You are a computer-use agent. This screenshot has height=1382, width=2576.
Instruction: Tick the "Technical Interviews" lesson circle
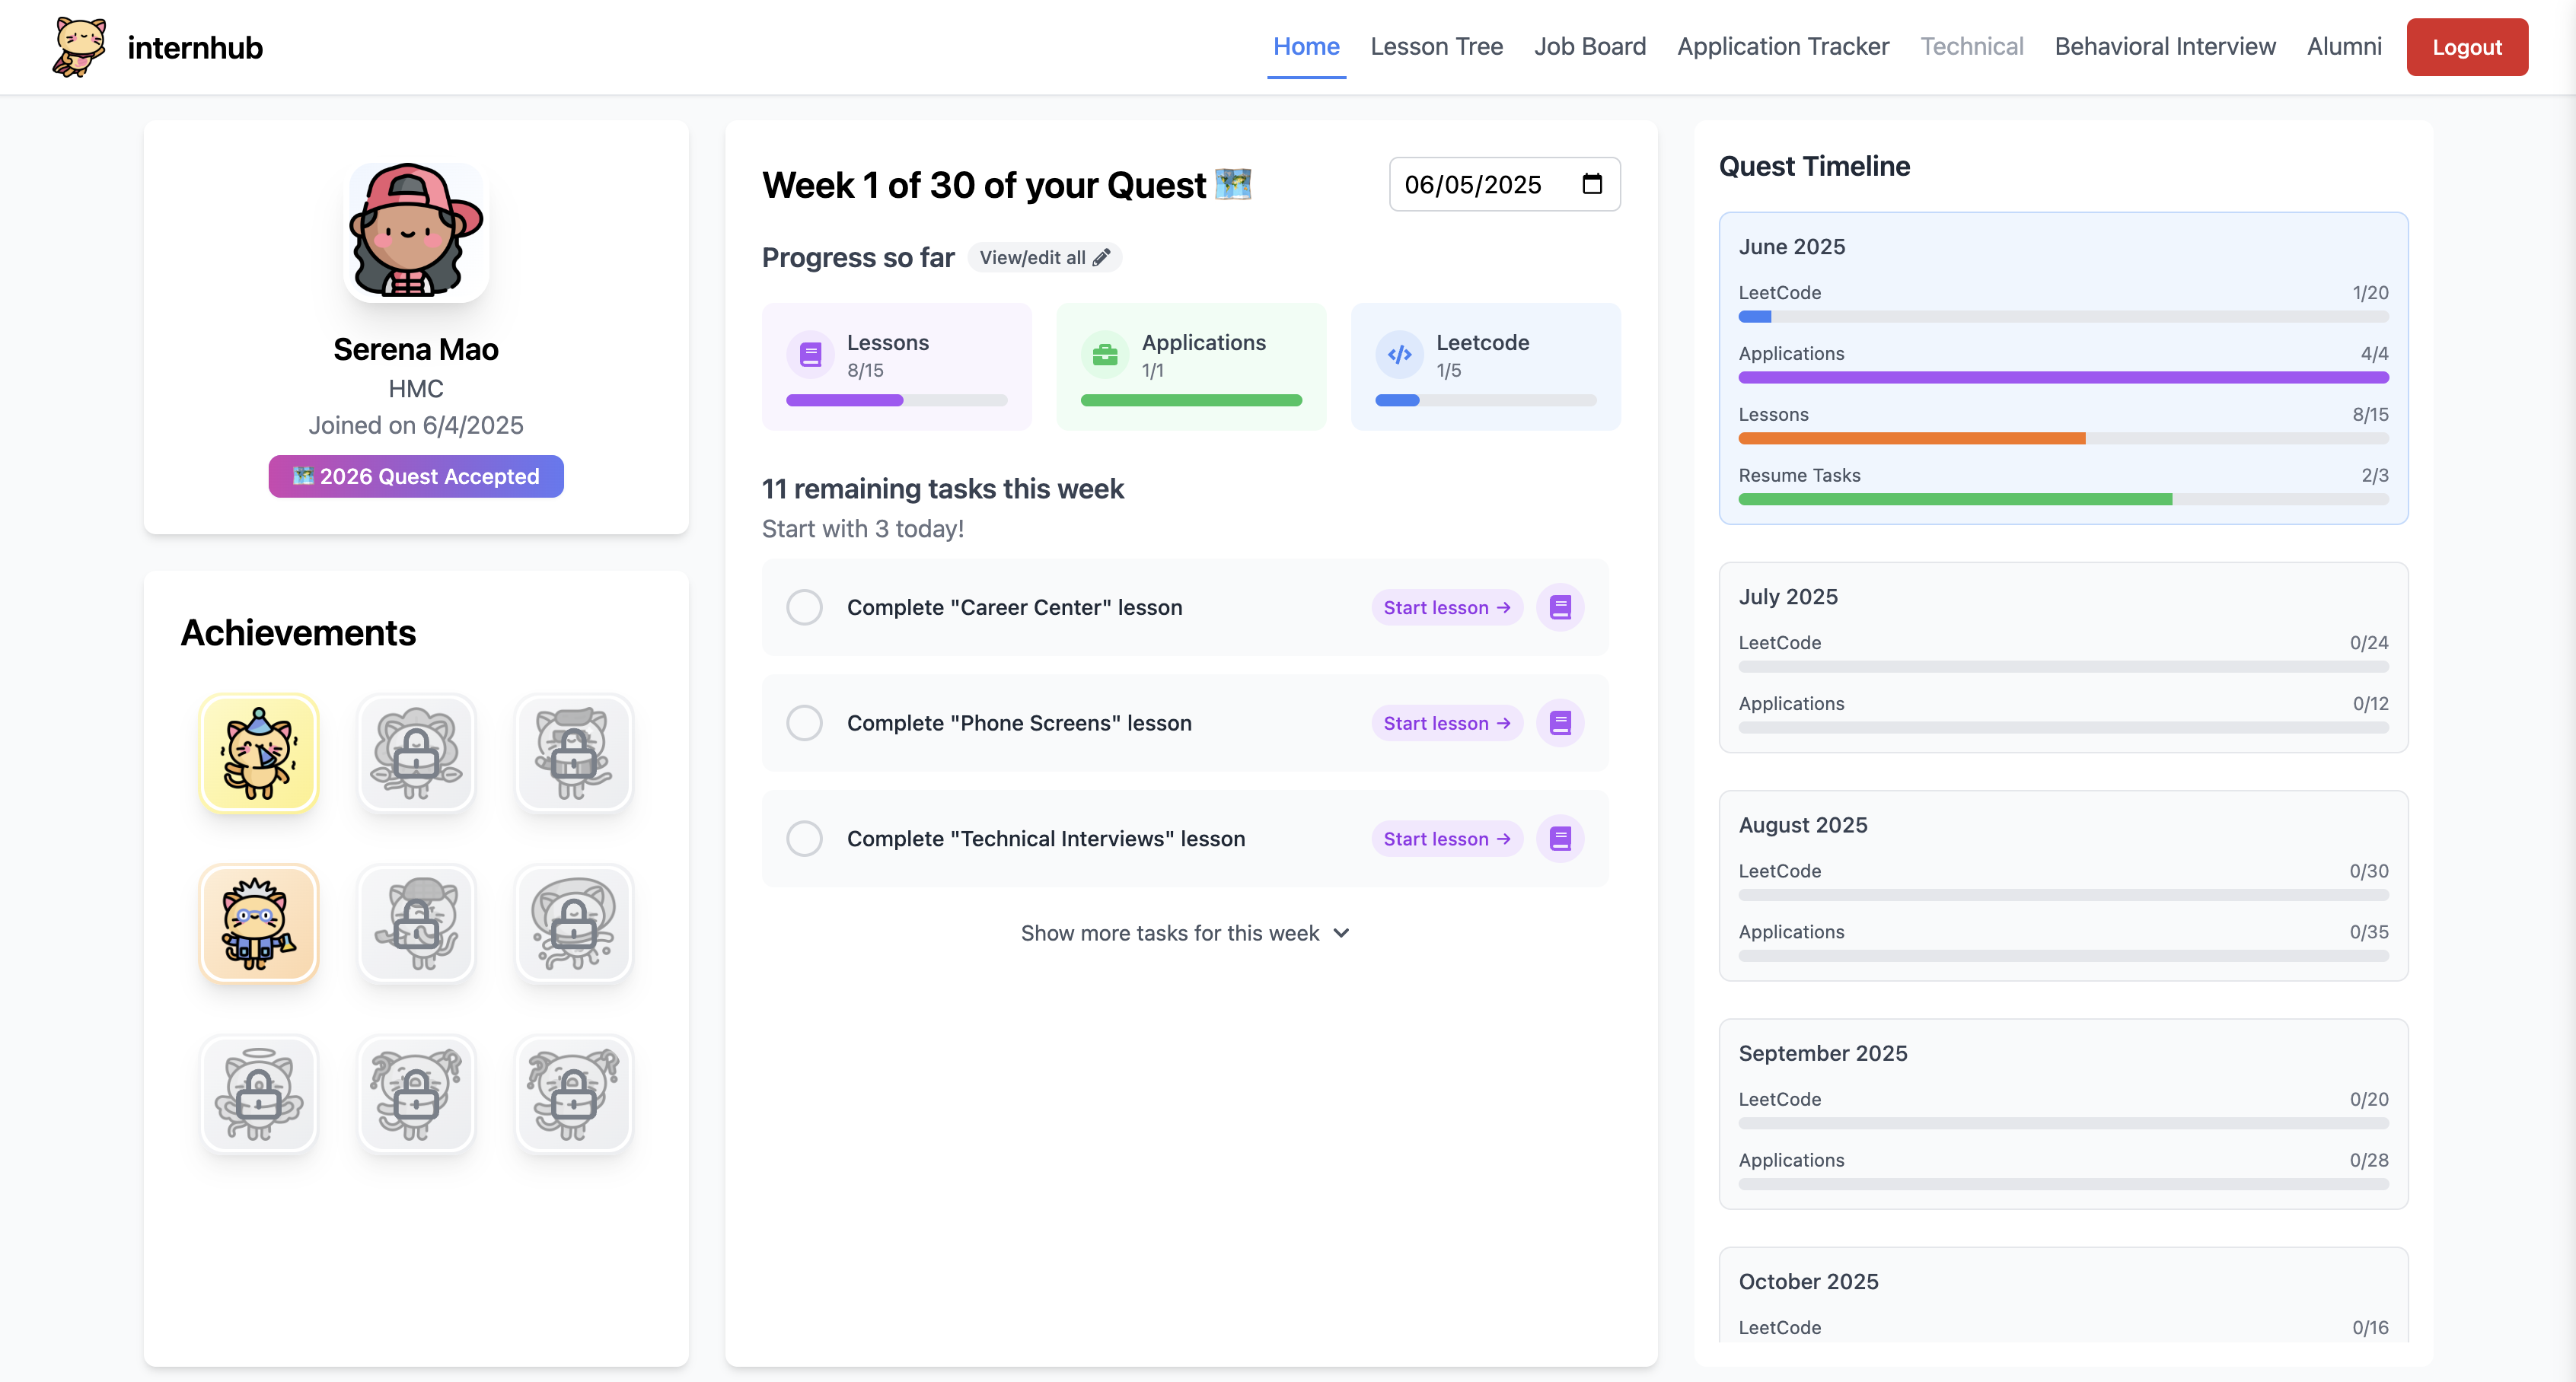pyautogui.click(x=804, y=839)
